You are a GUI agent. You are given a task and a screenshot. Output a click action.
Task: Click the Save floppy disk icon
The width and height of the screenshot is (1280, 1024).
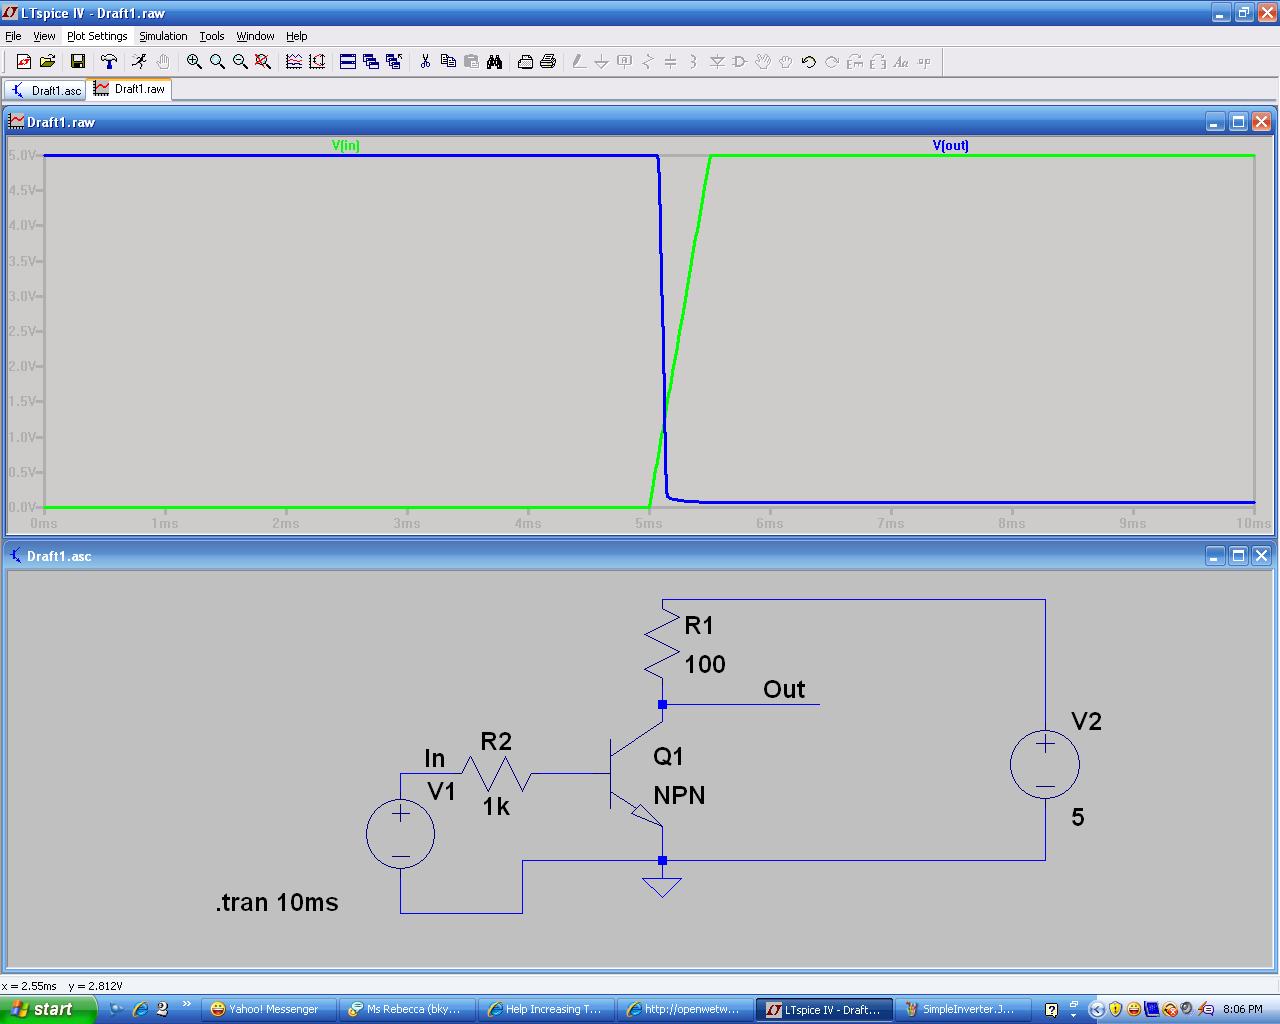point(77,62)
